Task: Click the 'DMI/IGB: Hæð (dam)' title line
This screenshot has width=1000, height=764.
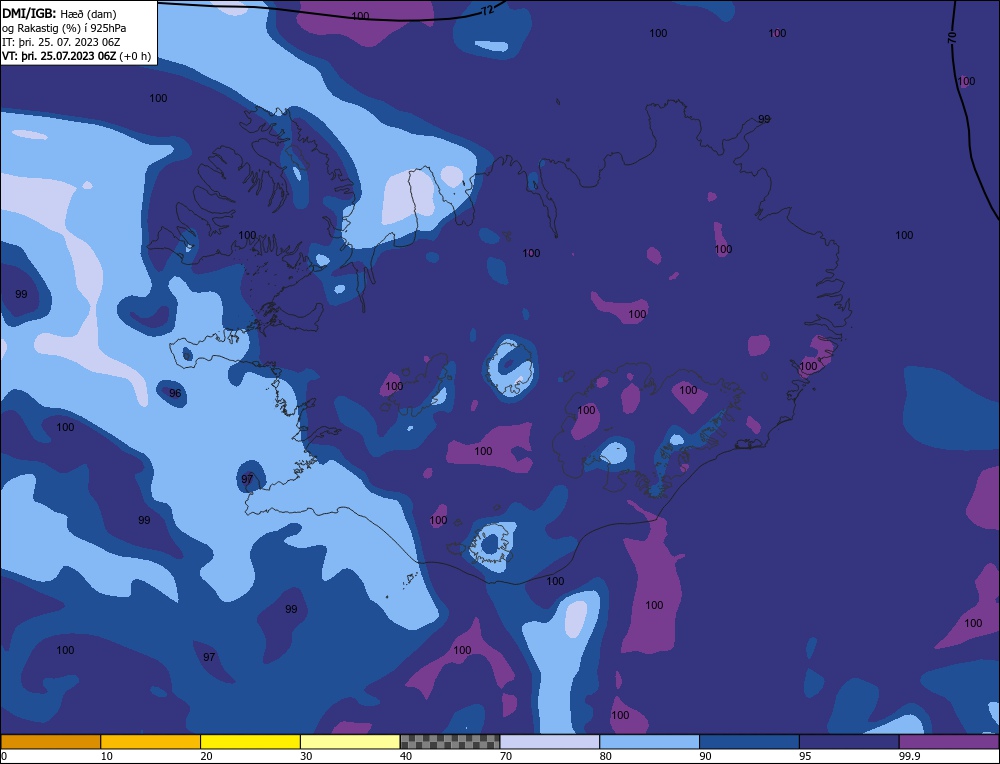Action: [59, 13]
